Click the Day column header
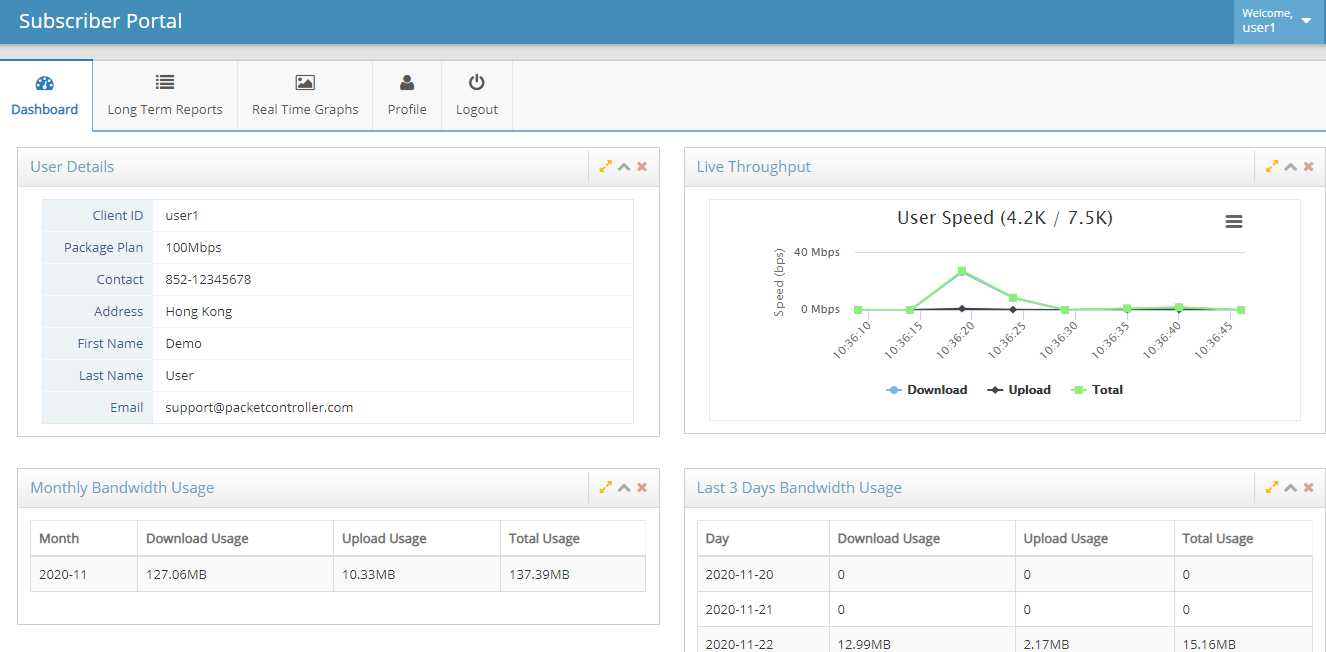Viewport: 1326px width, 652px height. coord(763,538)
